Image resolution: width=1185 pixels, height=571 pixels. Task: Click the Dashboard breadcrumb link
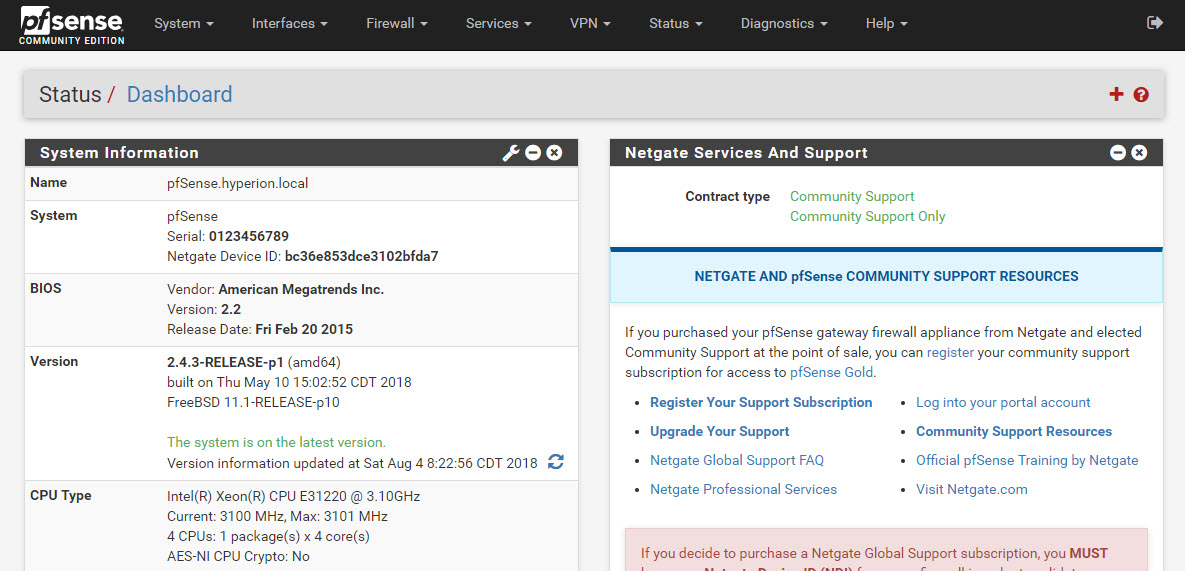point(179,94)
